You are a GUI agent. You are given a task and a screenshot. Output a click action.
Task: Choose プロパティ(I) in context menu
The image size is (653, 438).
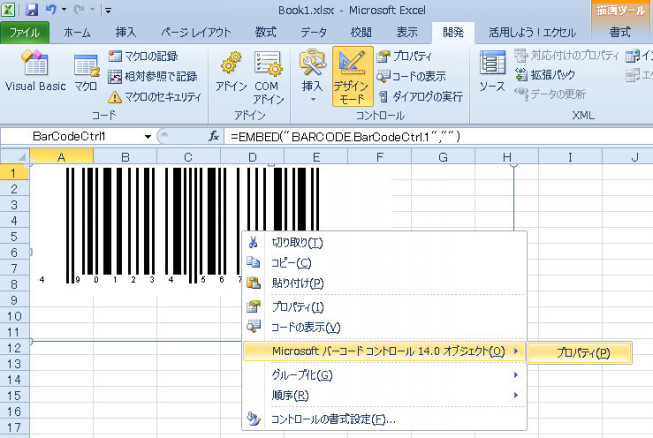(x=384, y=307)
